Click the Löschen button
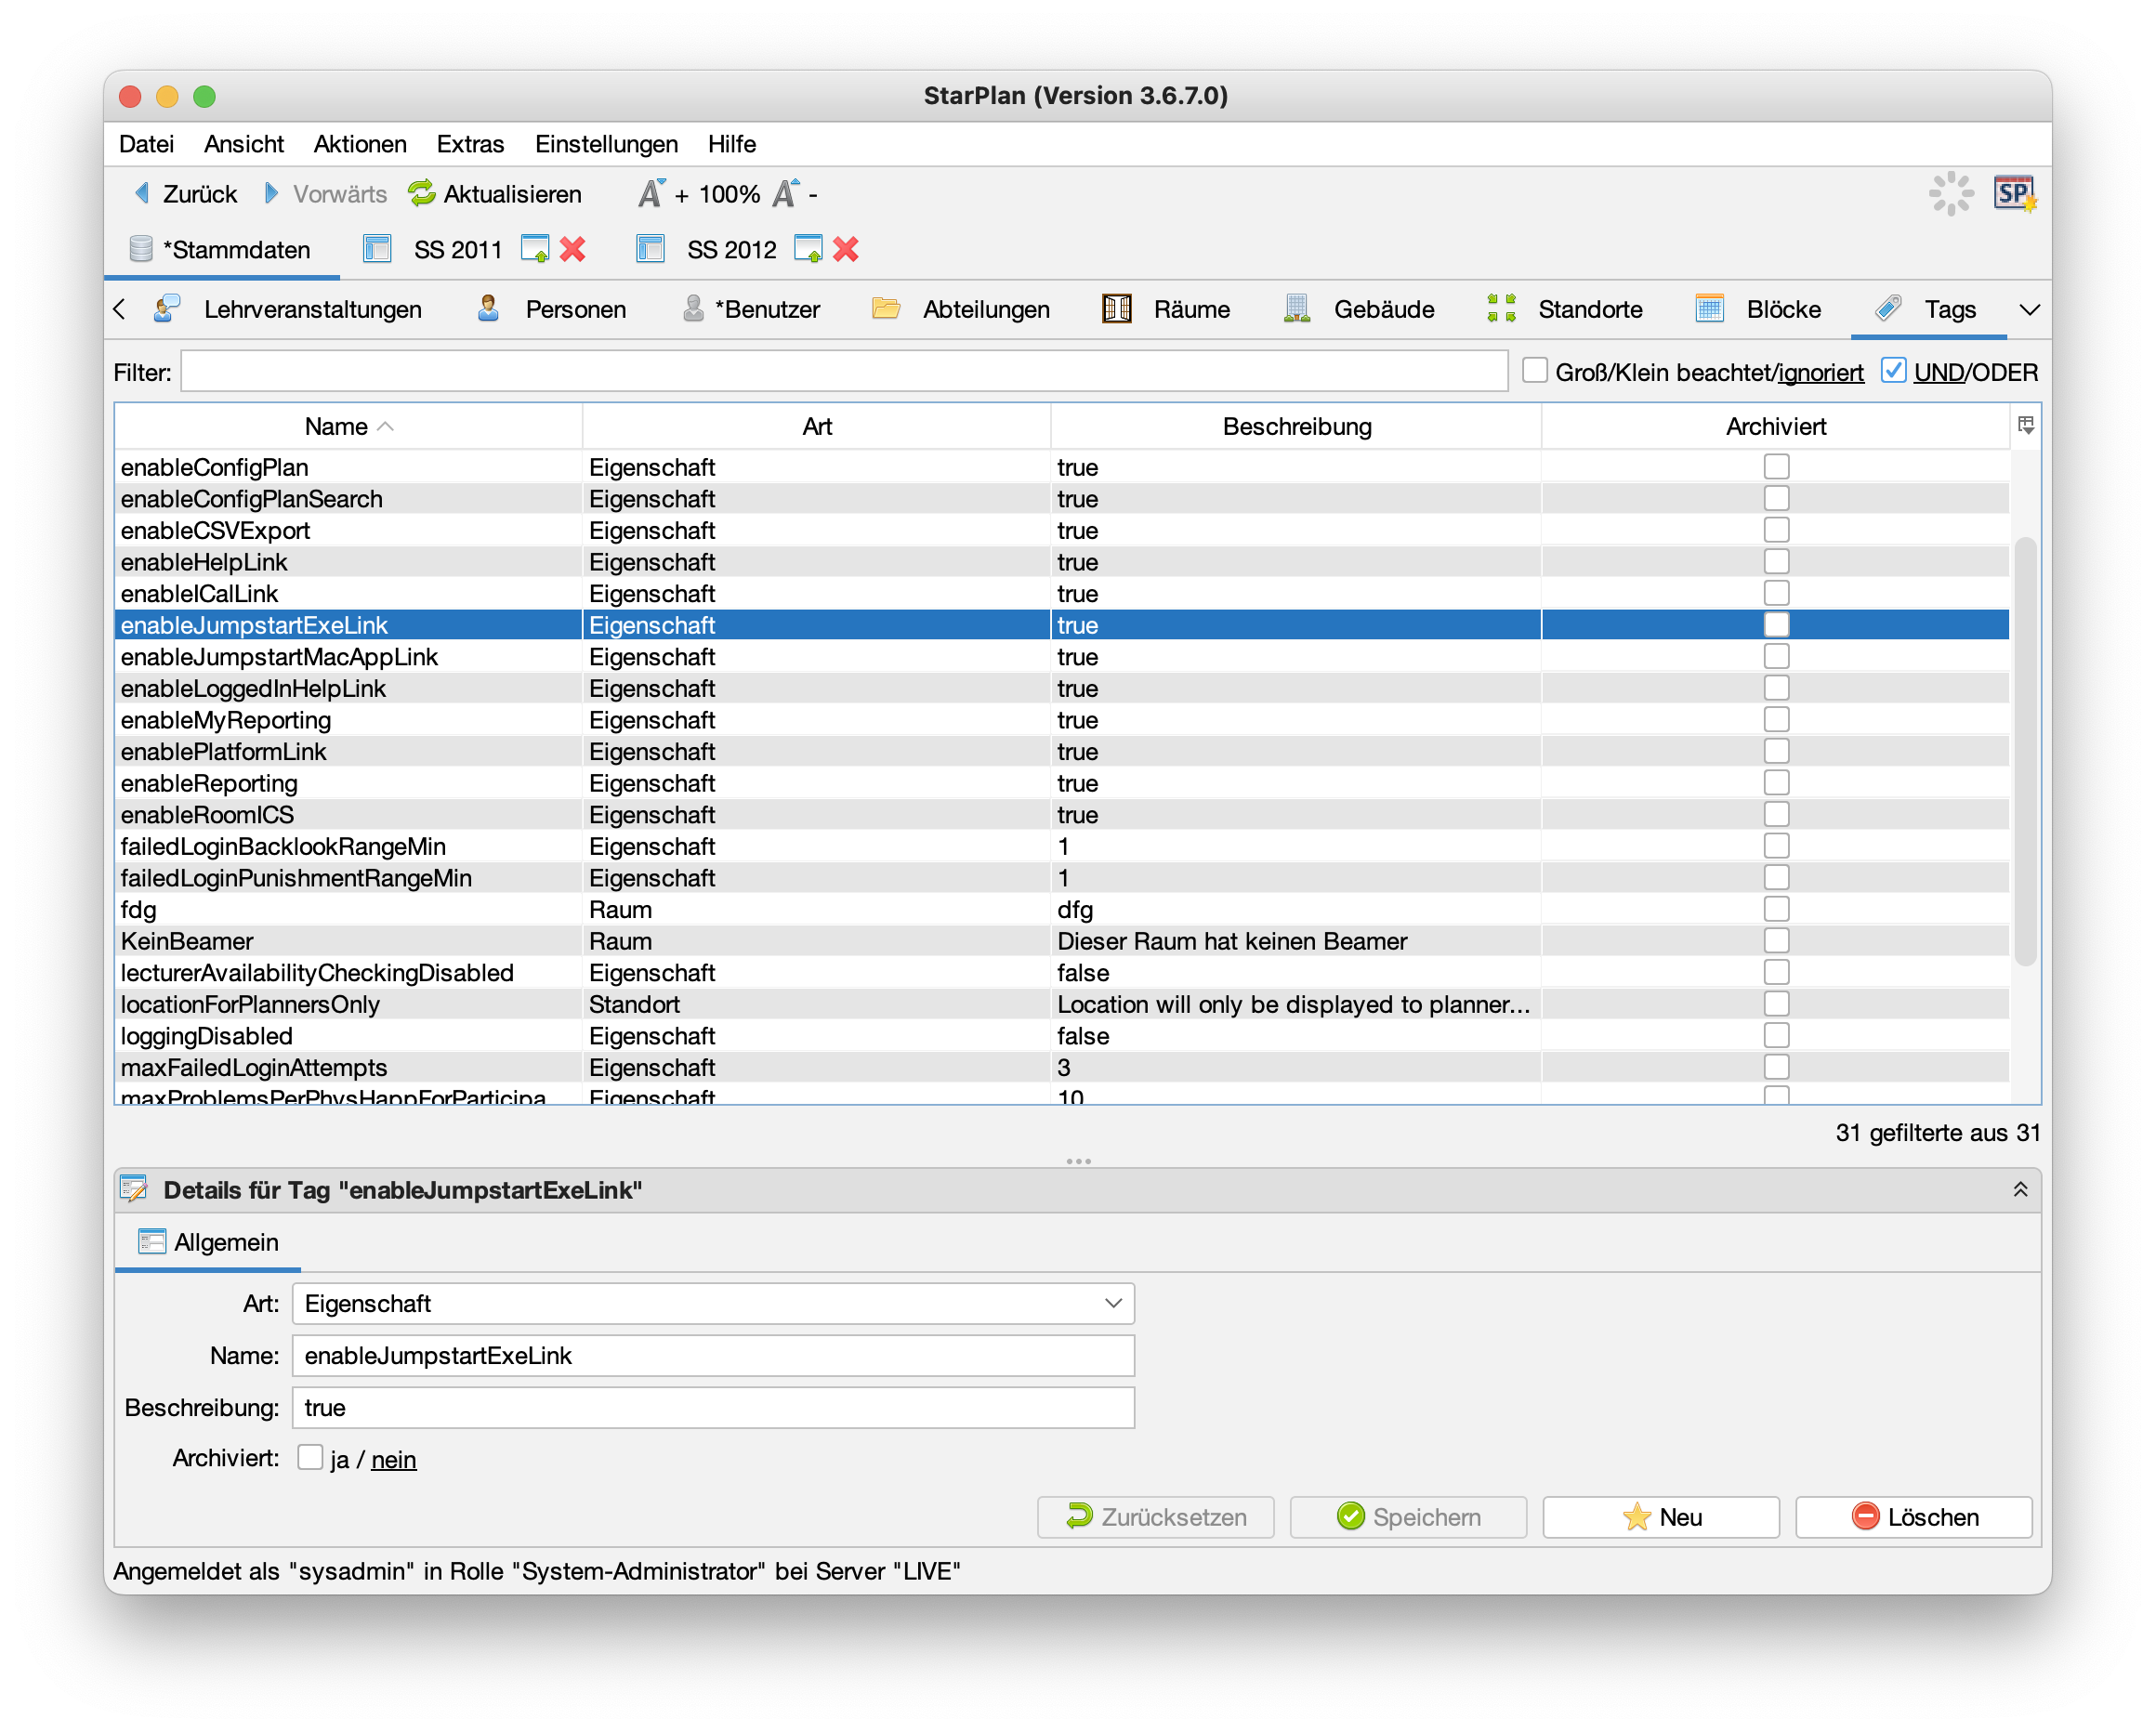The width and height of the screenshot is (2156, 1732). click(x=1913, y=1516)
